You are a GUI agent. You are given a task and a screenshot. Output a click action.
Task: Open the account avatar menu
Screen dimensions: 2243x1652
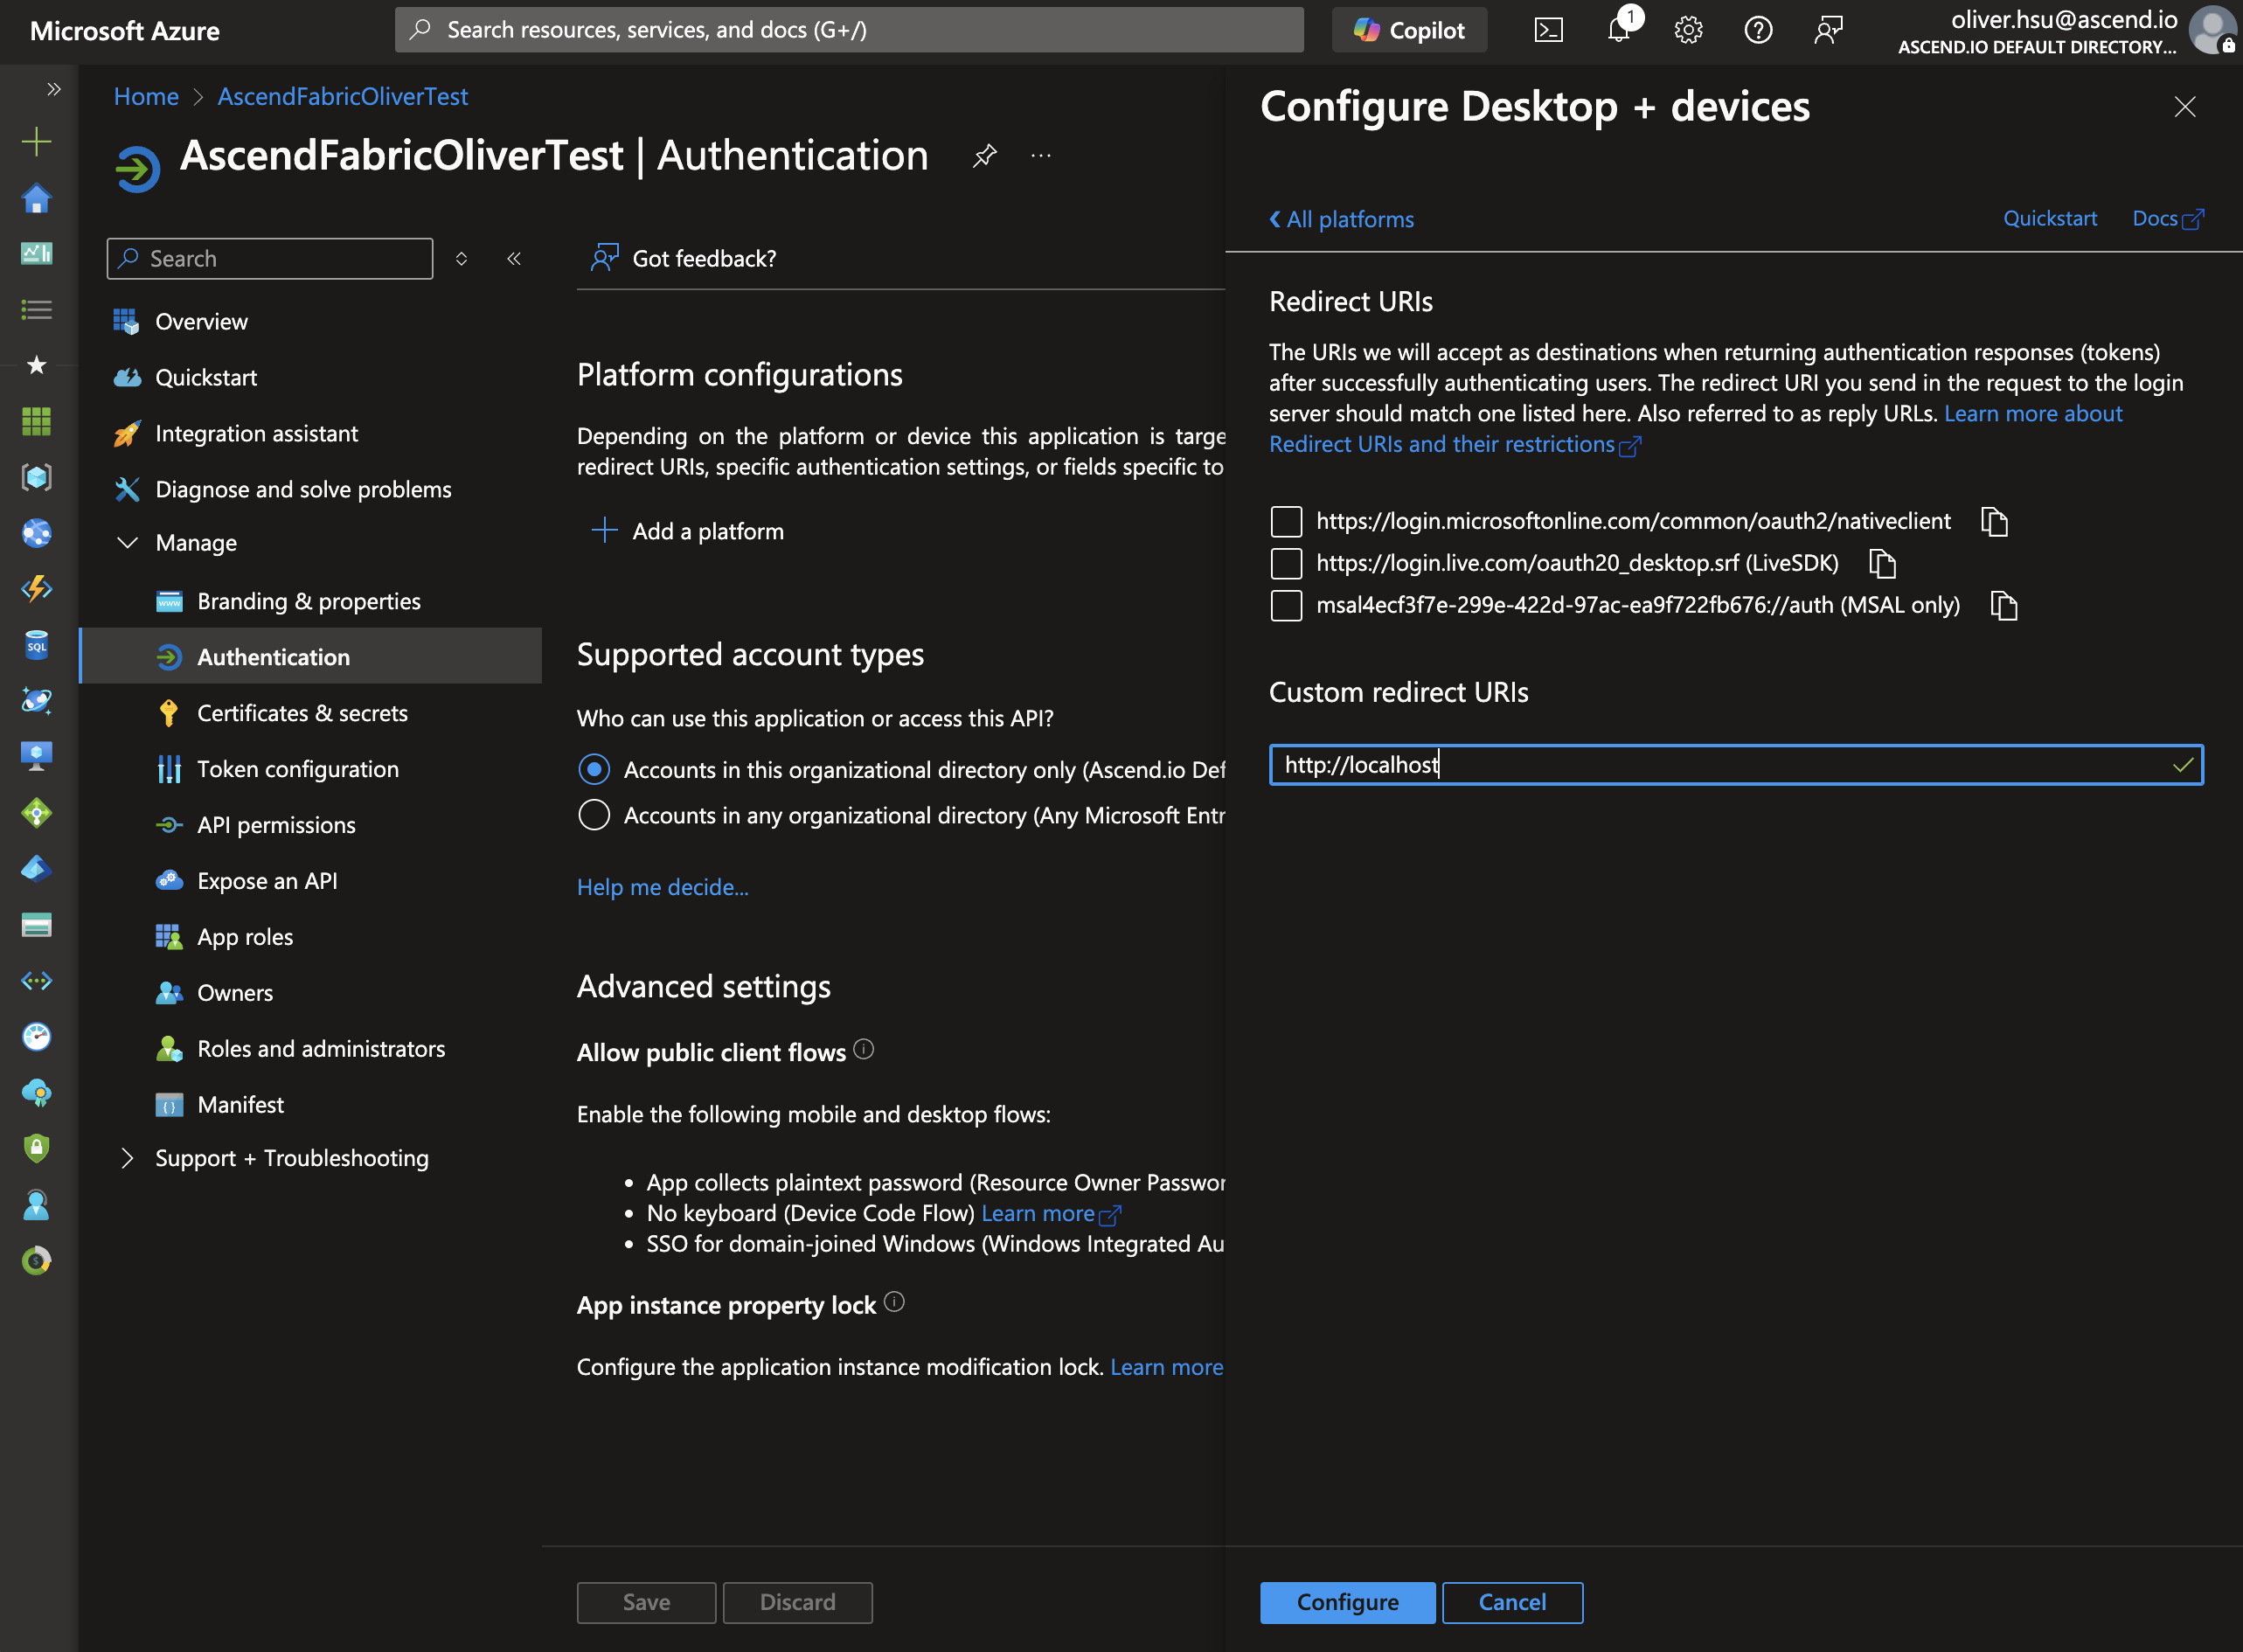pyautogui.click(x=2212, y=30)
